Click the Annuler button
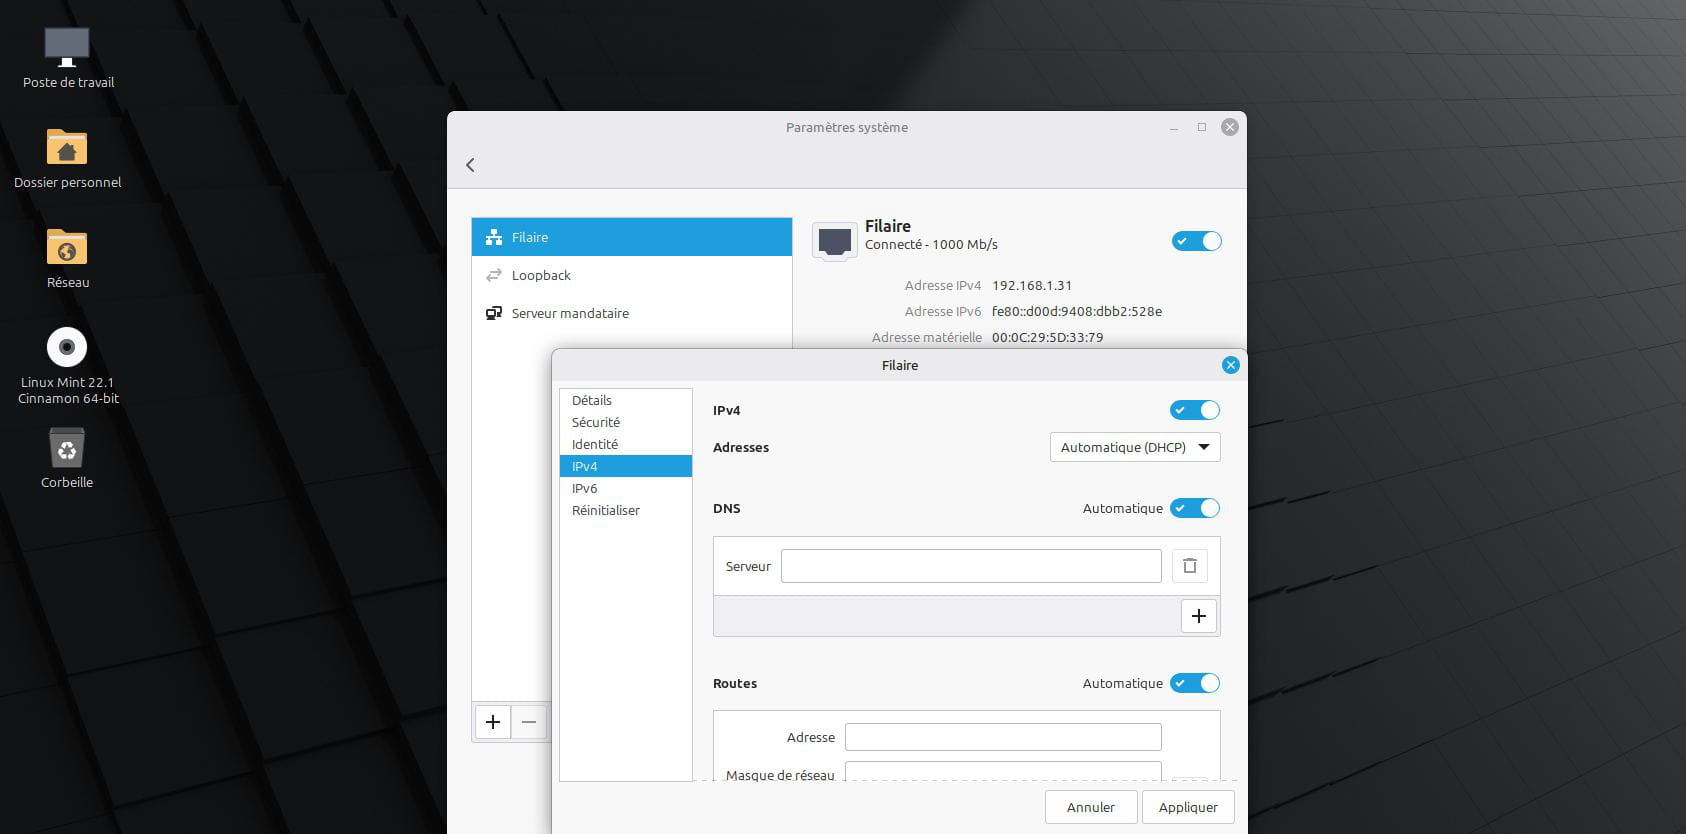The image size is (1686, 834). click(x=1090, y=807)
